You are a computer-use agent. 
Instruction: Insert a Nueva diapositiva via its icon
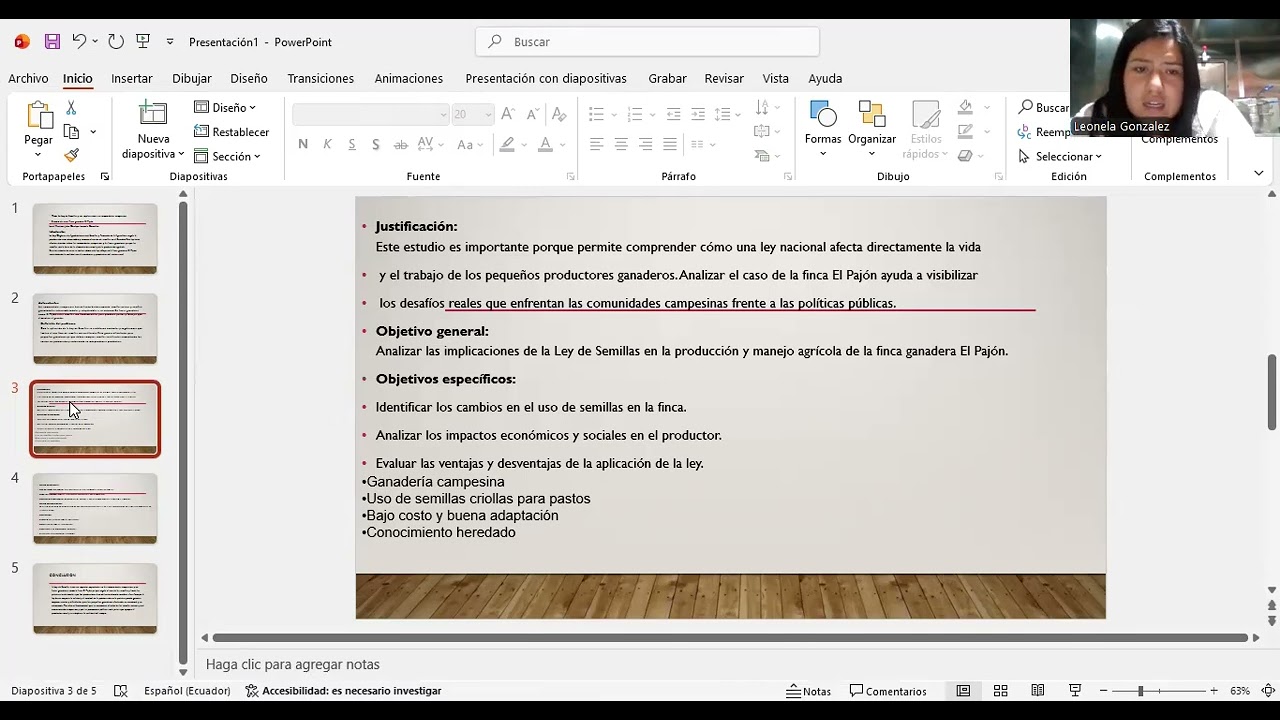(x=153, y=114)
